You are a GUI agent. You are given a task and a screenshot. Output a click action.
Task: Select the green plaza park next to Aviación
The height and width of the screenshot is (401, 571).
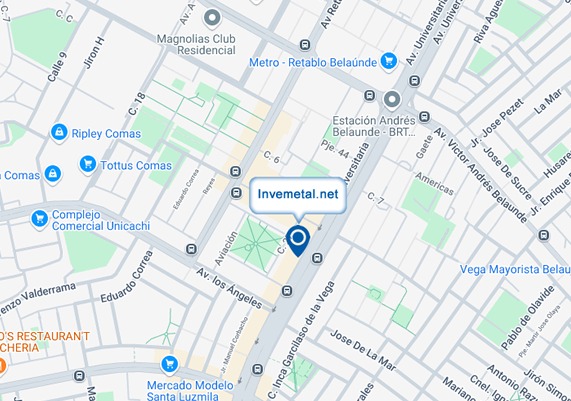pyautogui.click(x=256, y=243)
